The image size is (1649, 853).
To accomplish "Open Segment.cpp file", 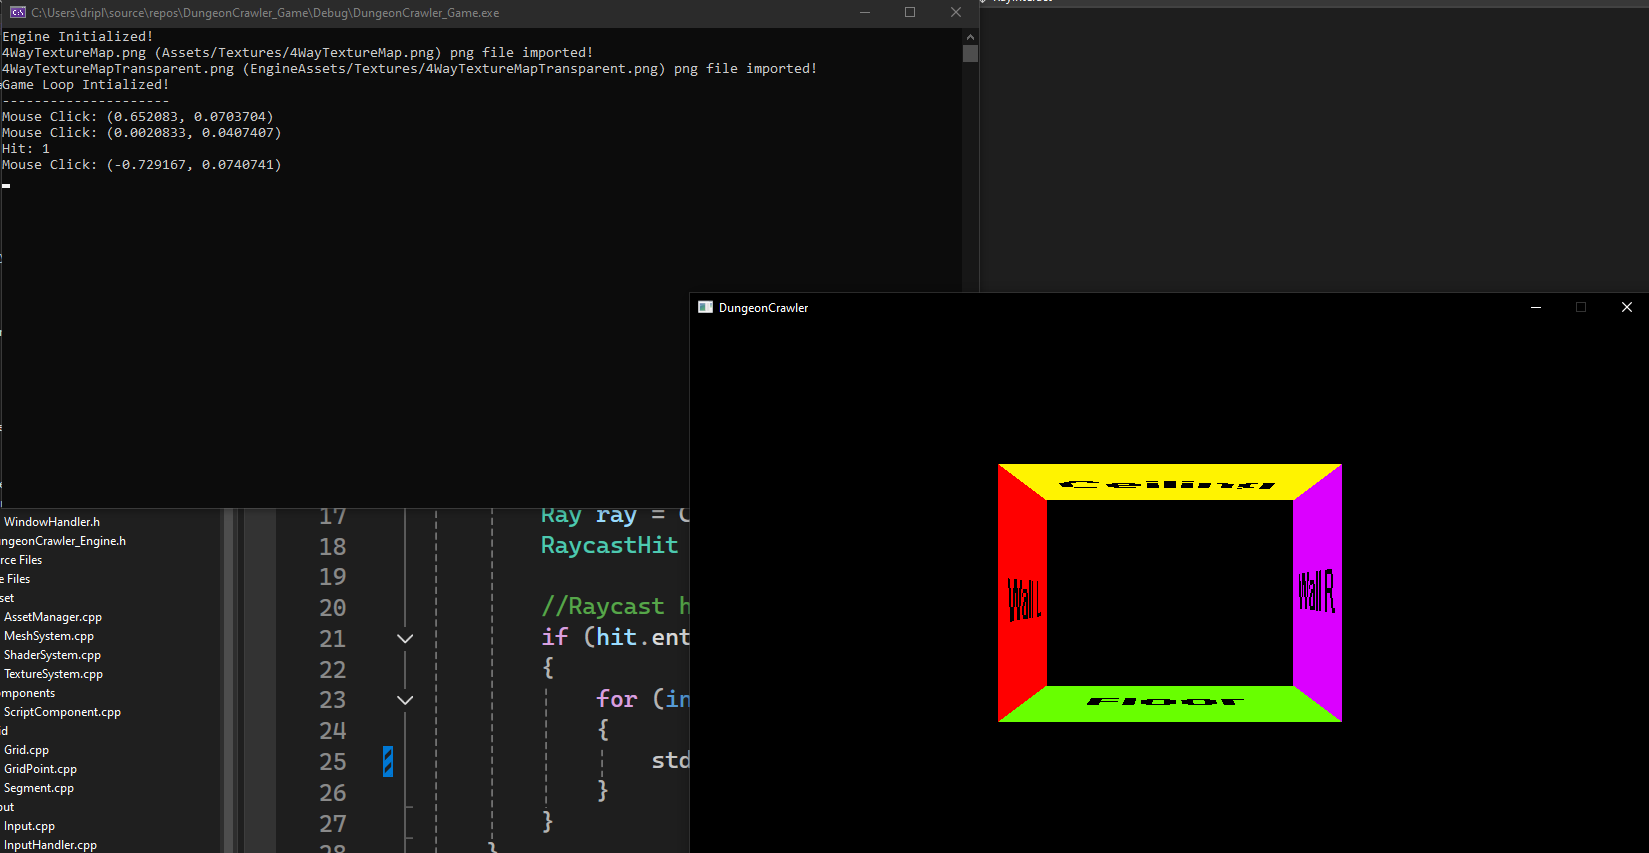I will coord(39,788).
